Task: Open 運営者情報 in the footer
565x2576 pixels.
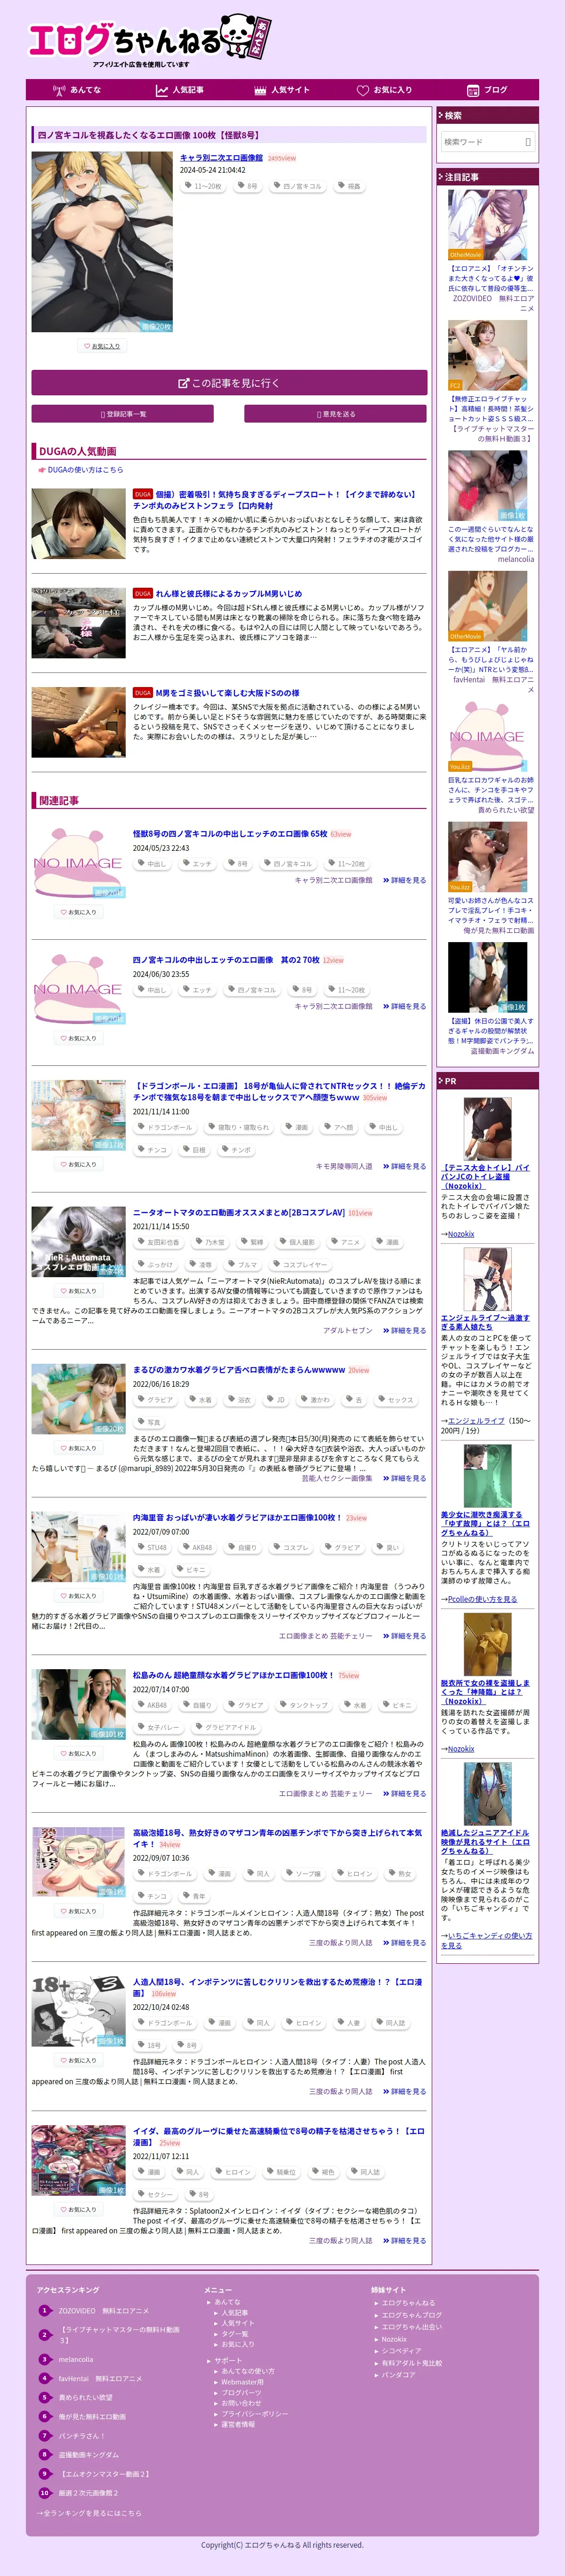Action: (238, 2424)
